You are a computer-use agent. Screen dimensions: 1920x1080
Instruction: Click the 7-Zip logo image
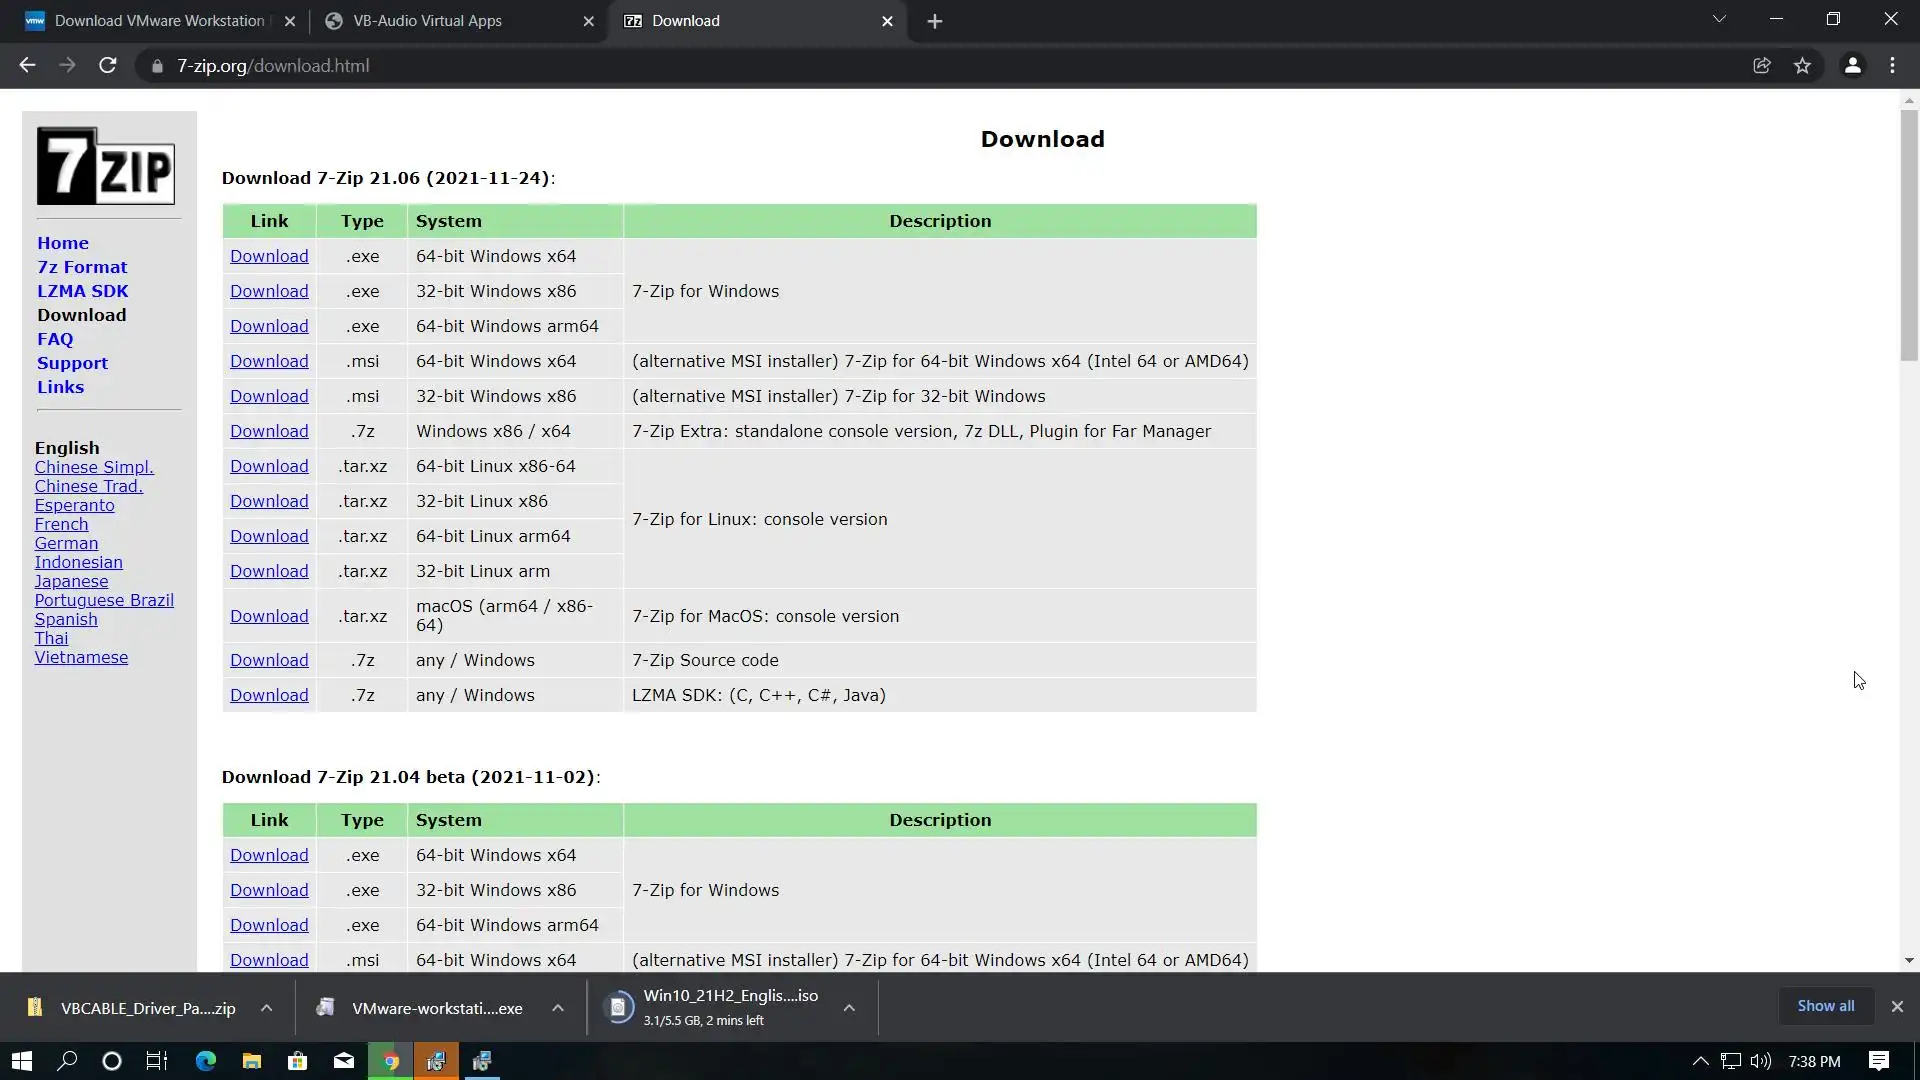pyautogui.click(x=106, y=166)
